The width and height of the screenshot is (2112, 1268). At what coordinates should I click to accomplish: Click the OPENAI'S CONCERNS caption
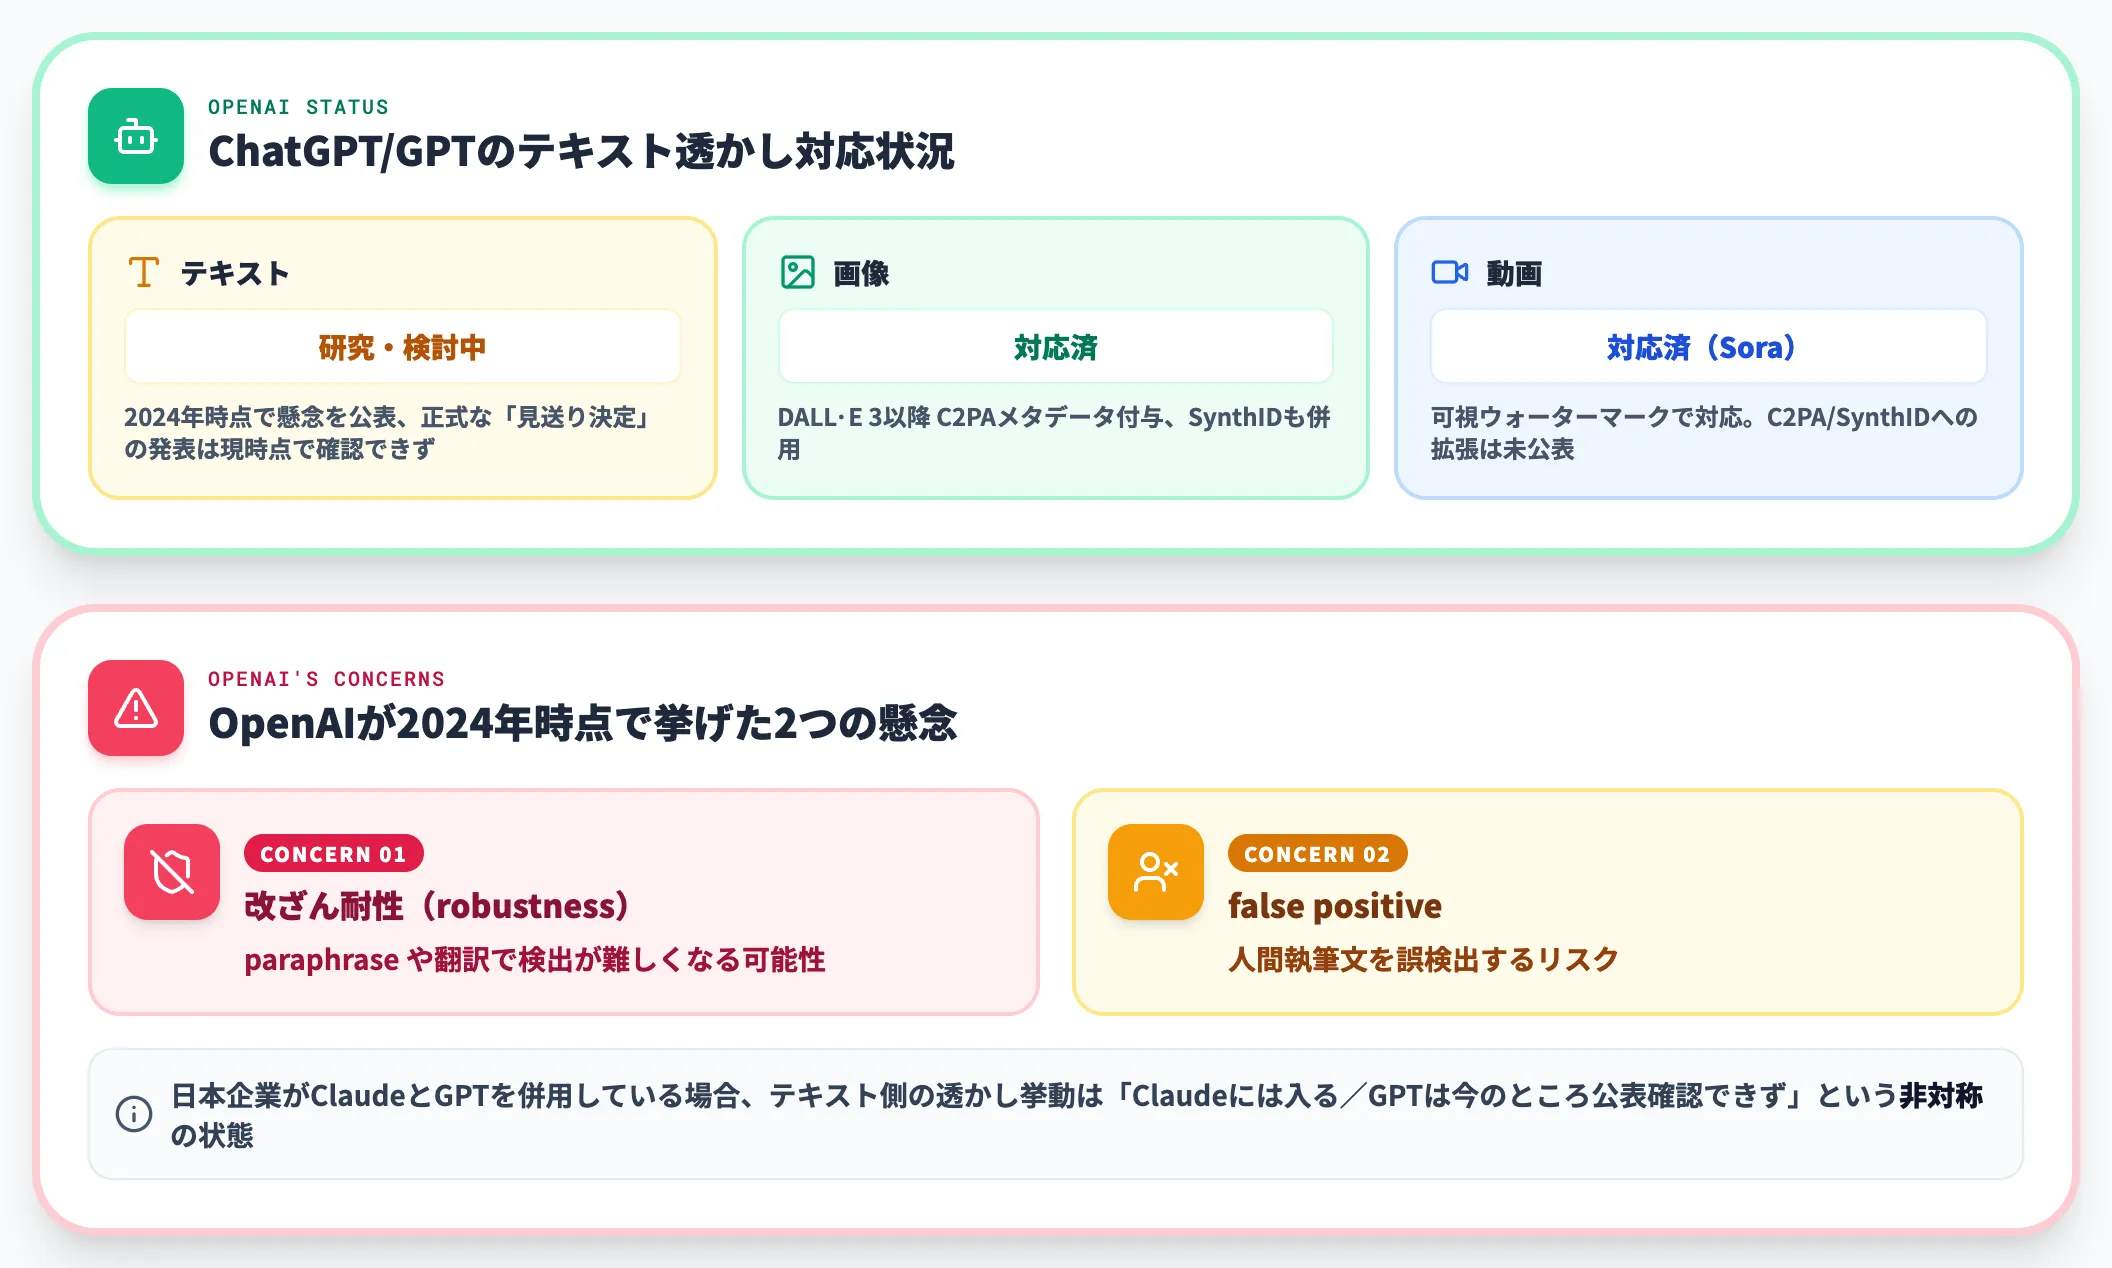pyautogui.click(x=326, y=679)
